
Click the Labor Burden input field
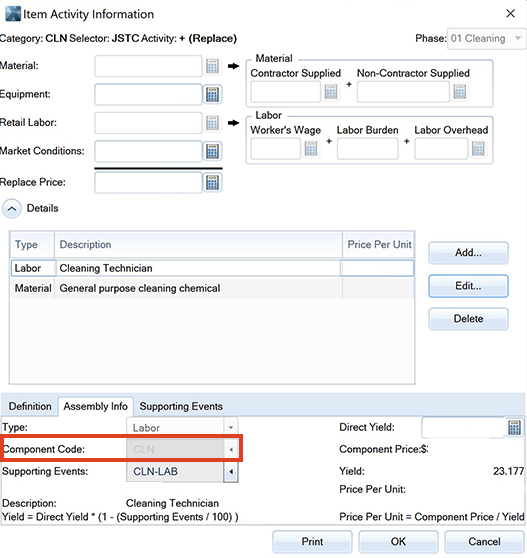pos(368,148)
